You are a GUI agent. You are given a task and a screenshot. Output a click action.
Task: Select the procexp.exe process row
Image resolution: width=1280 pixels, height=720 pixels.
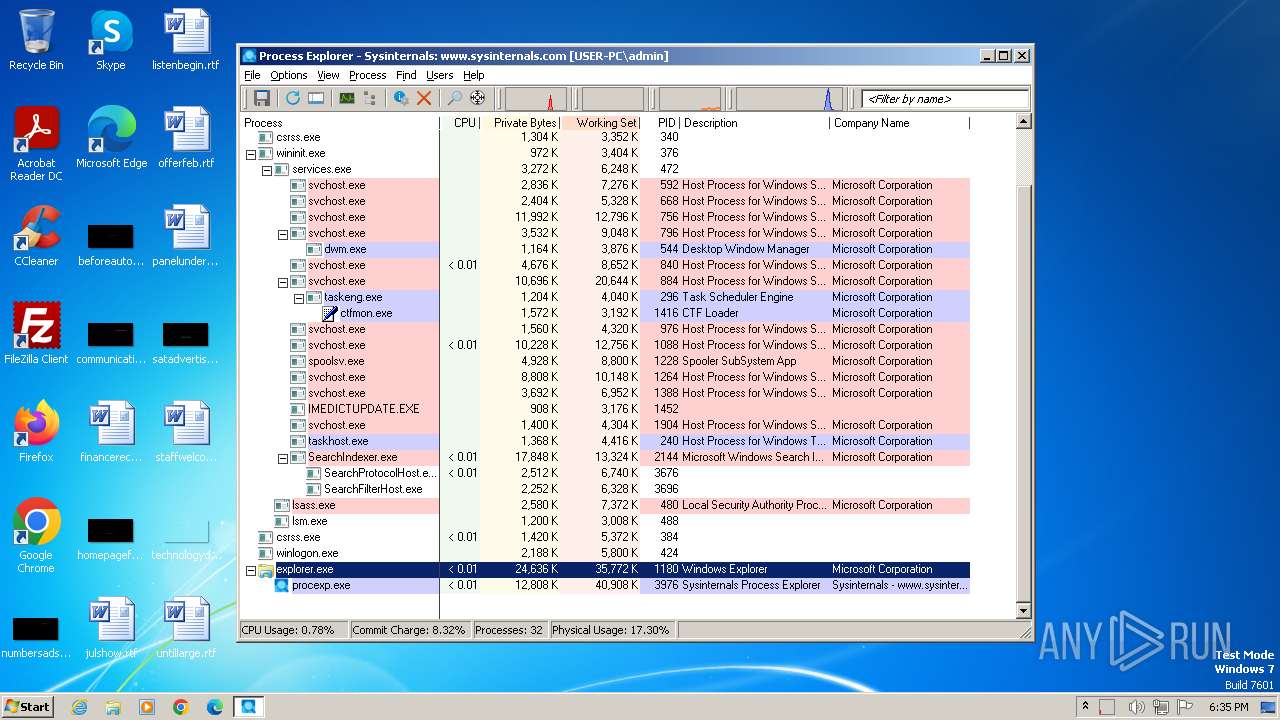605,586
